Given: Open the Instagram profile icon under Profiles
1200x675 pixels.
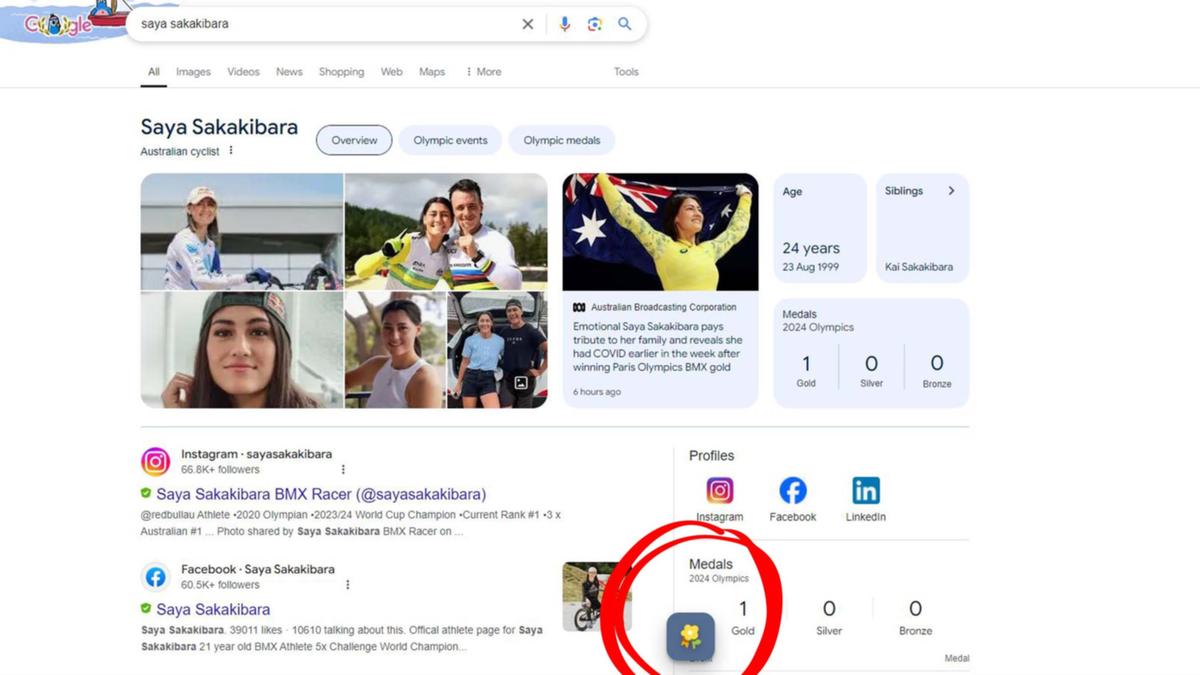Looking at the screenshot, I should coord(720,491).
